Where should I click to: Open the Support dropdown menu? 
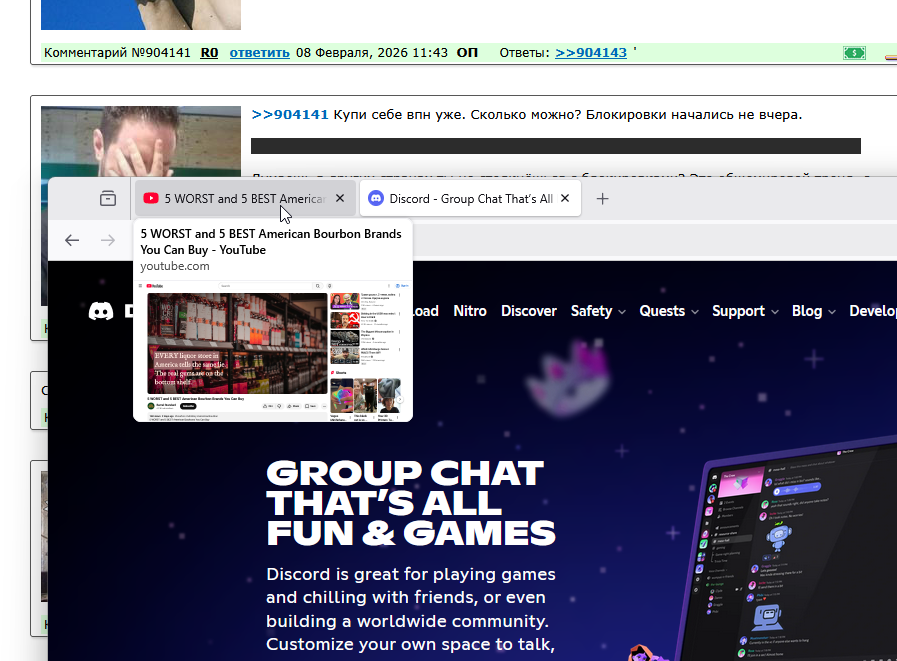[x=745, y=311]
